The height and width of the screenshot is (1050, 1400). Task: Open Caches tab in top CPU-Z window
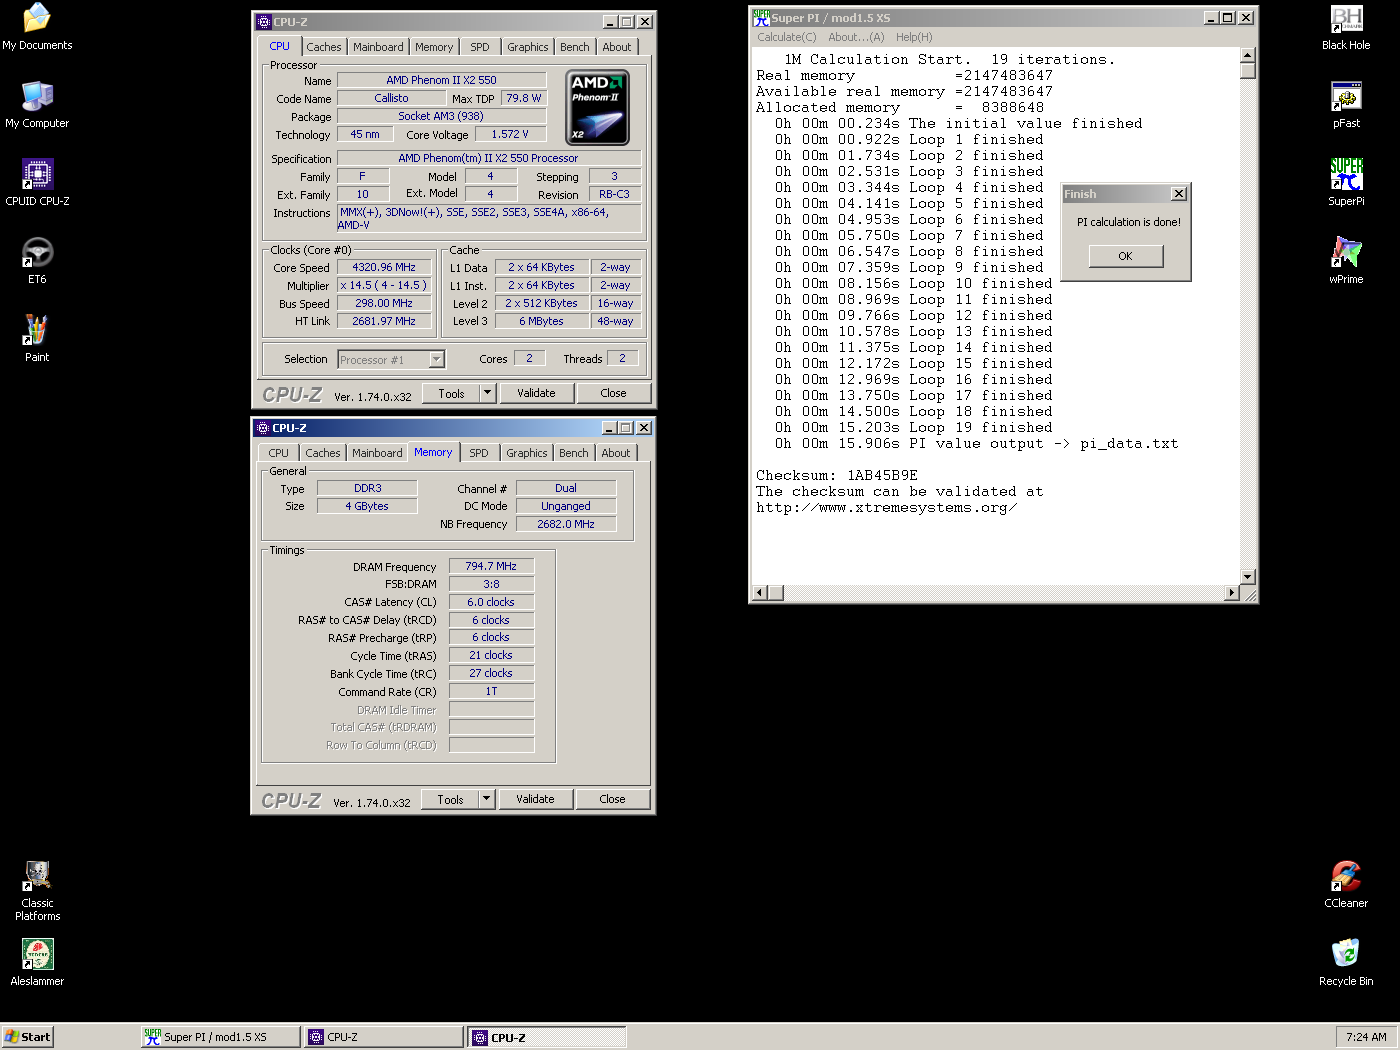pos(324,47)
